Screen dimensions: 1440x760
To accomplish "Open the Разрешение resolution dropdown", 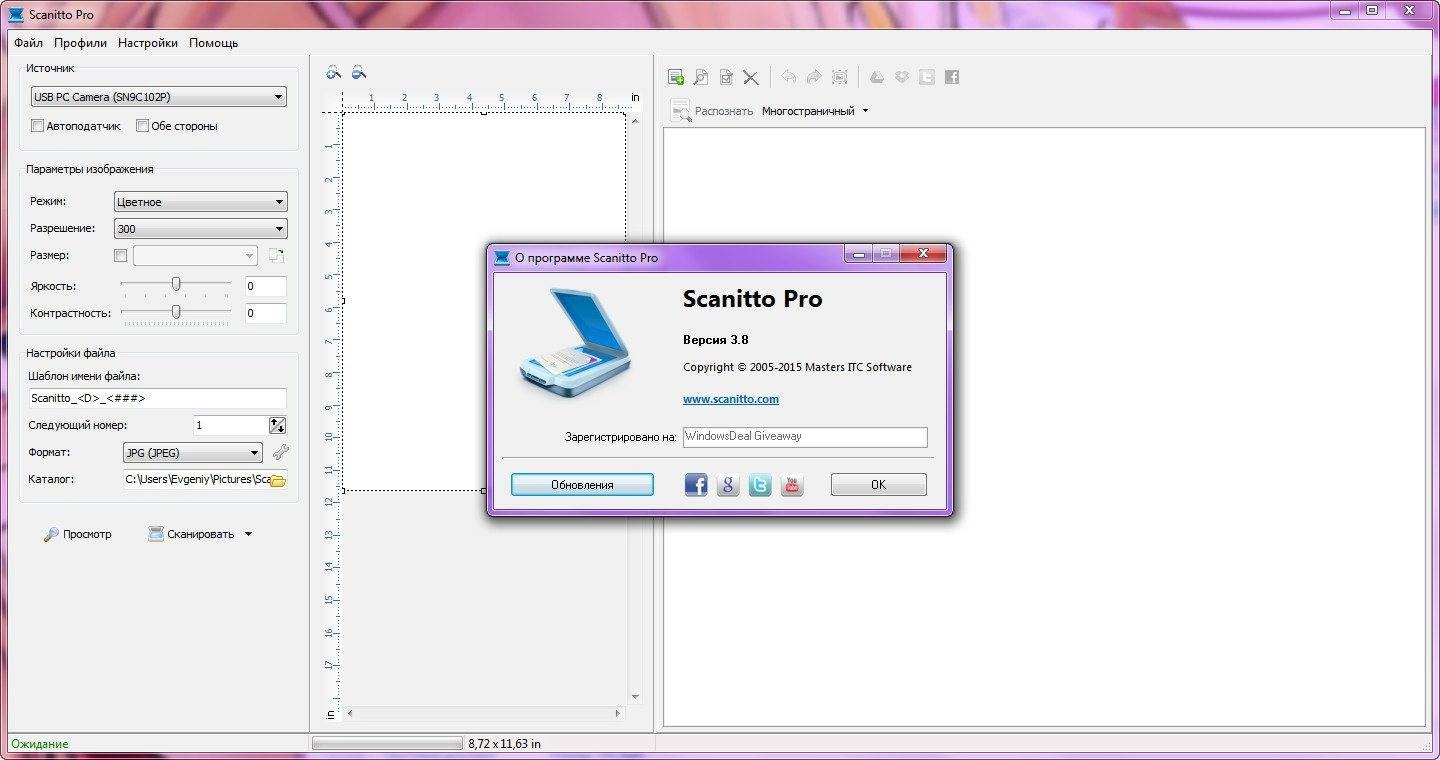I will (x=200, y=229).
